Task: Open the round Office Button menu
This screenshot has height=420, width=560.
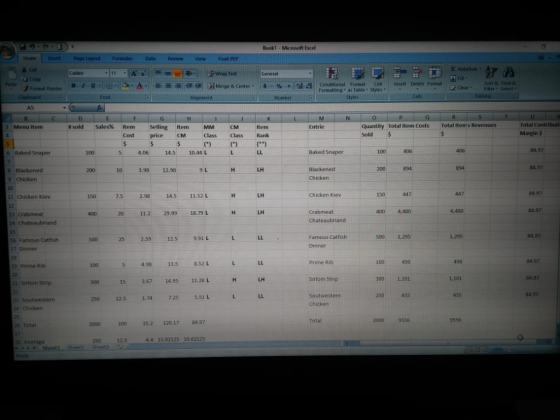Action: coord(7,51)
